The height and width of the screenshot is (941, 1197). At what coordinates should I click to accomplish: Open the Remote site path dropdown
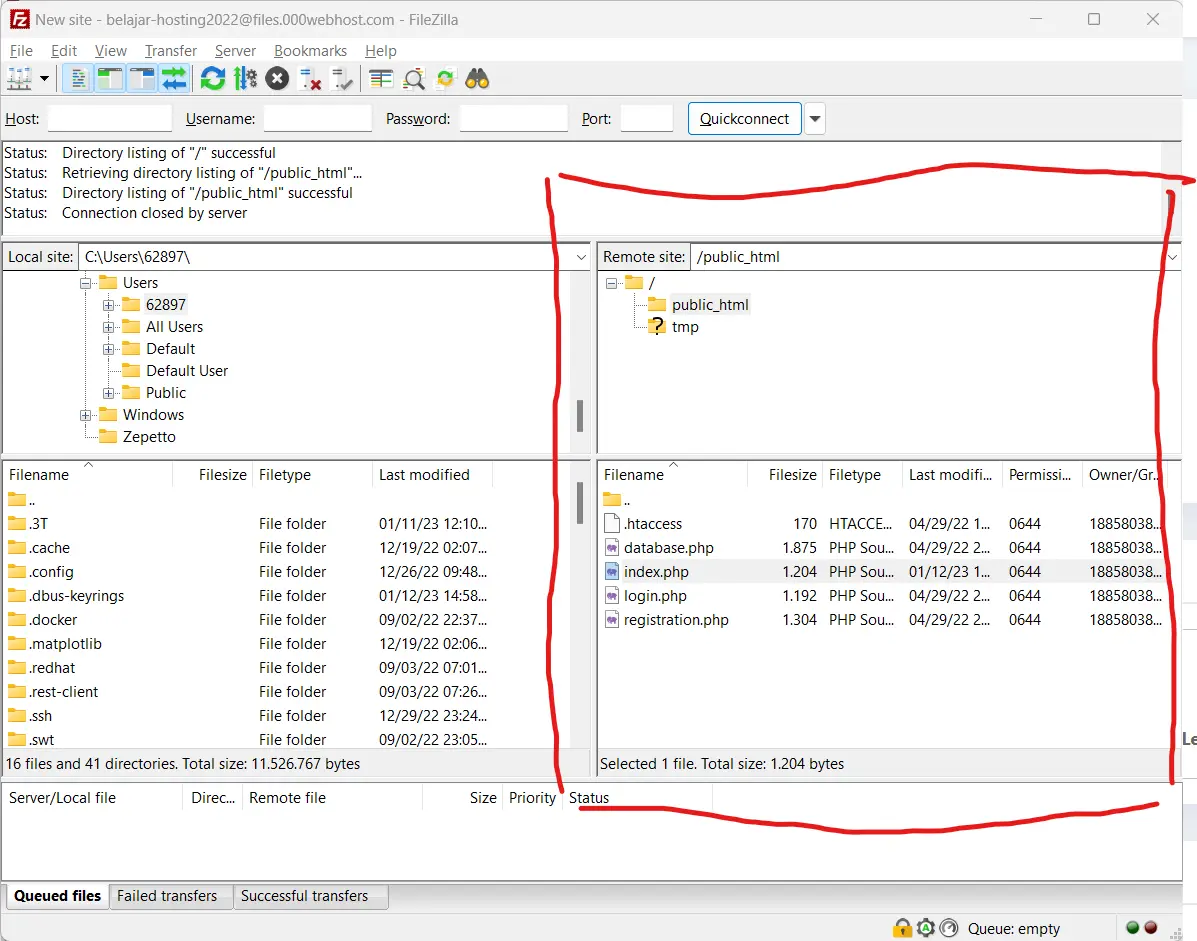pyautogui.click(x=1172, y=257)
